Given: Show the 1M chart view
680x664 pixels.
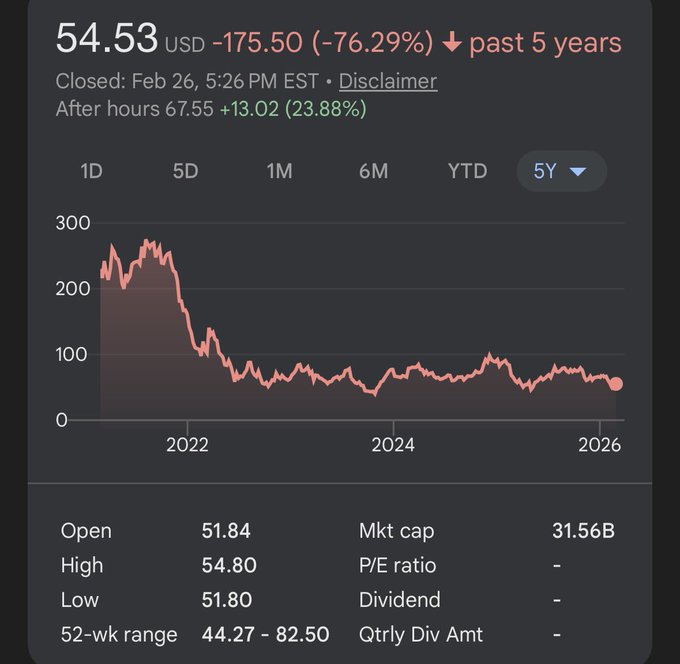Looking at the screenshot, I should click(279, 171).
